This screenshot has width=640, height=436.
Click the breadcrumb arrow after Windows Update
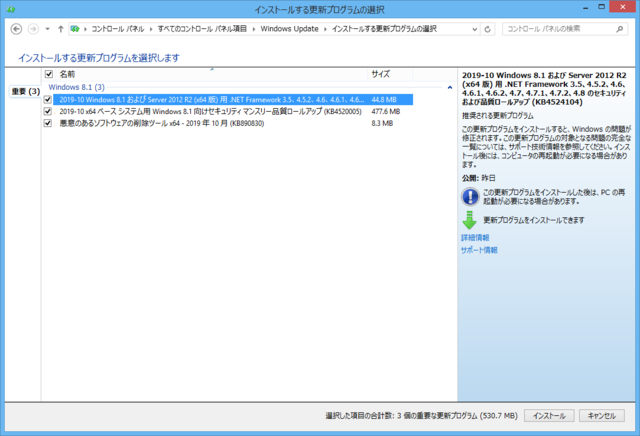(x=325, y=29)
